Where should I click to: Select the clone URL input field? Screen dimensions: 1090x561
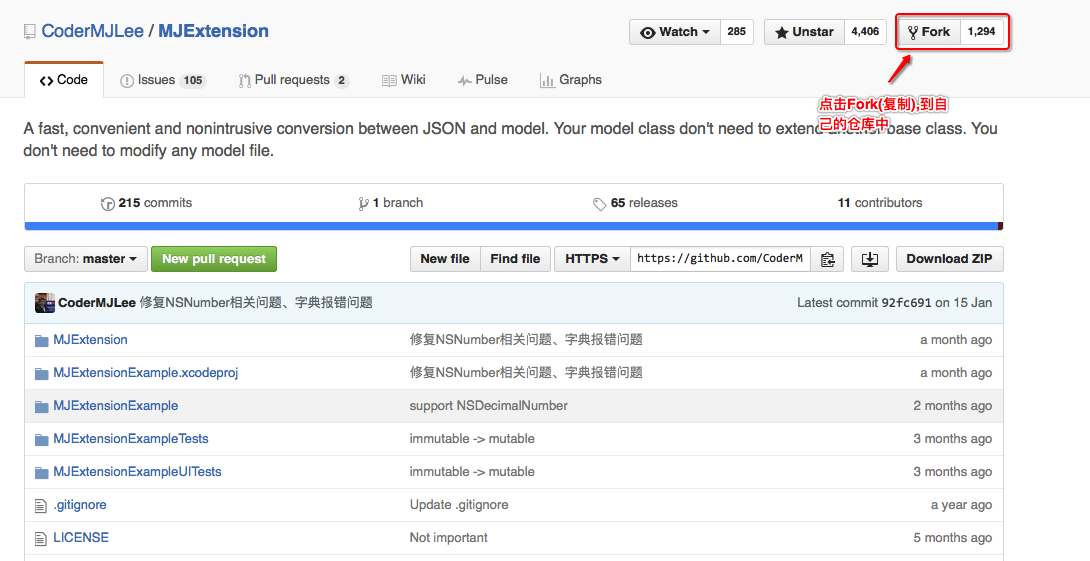click(x=720, y=259)
